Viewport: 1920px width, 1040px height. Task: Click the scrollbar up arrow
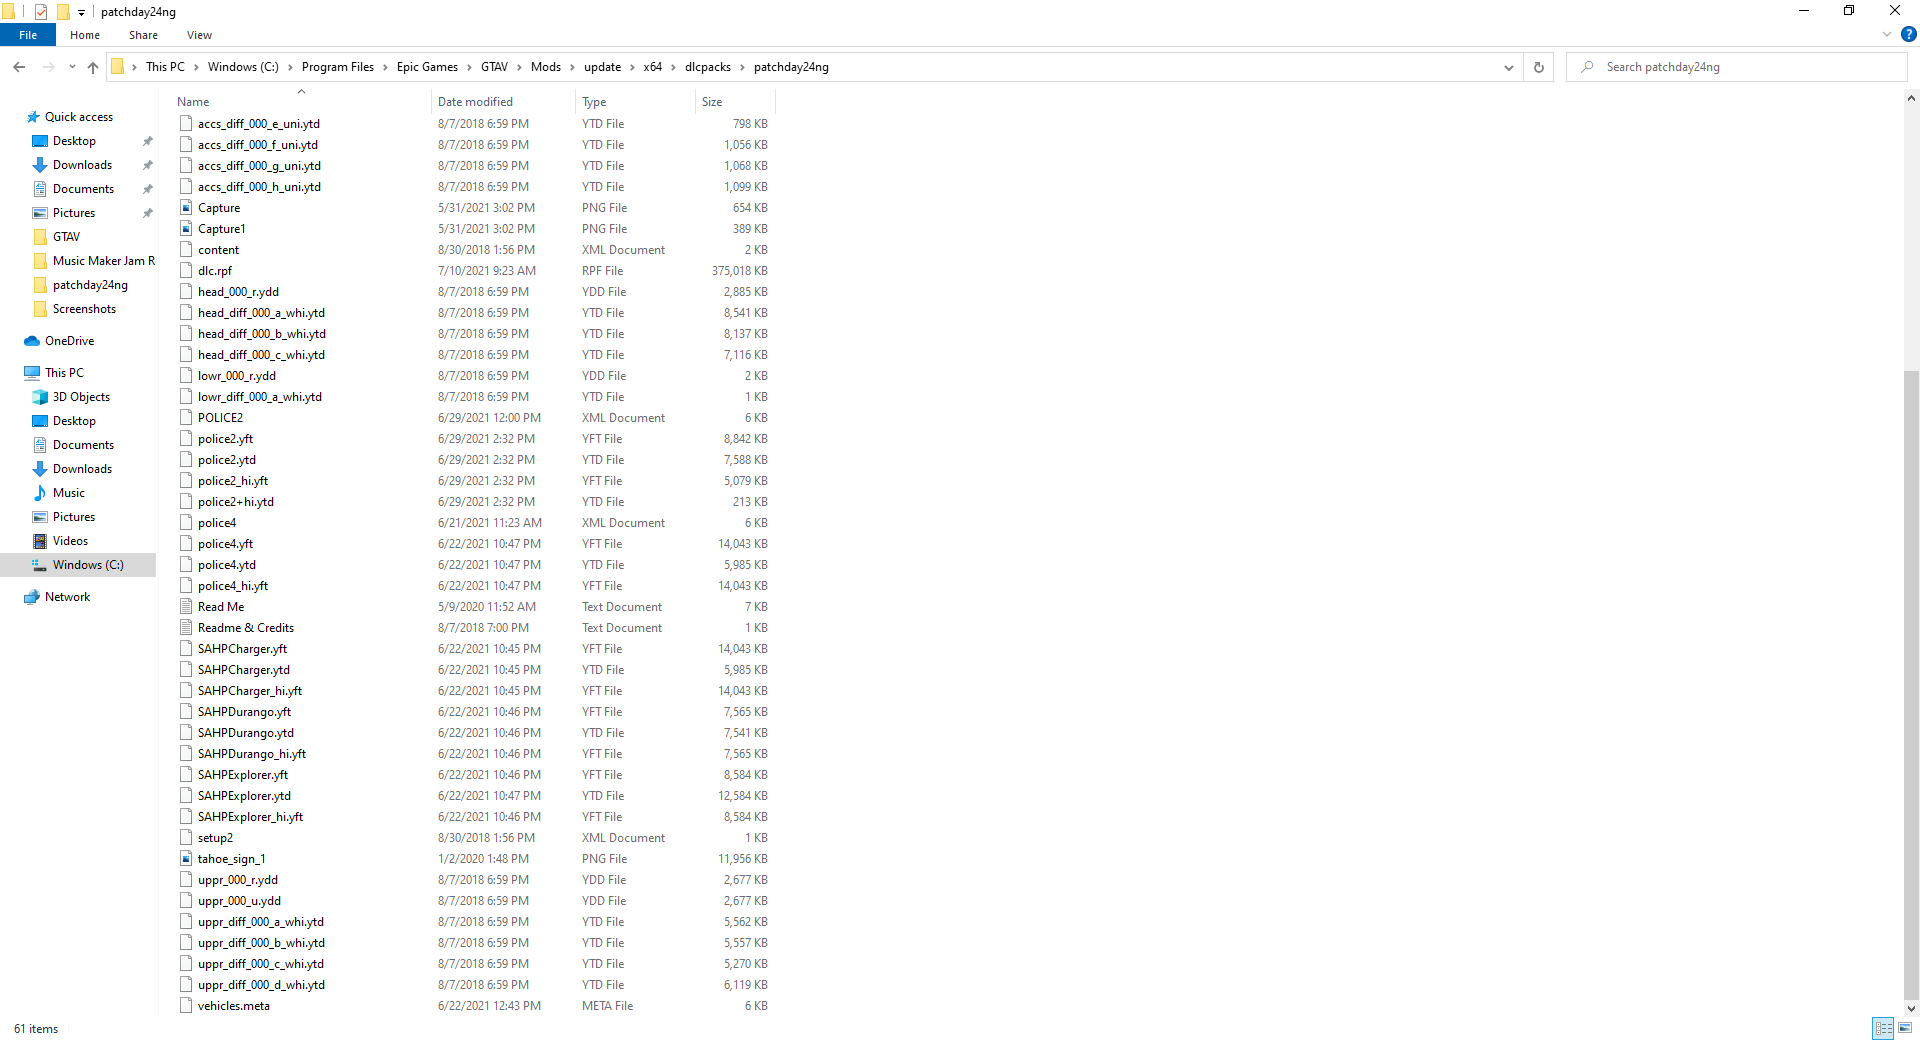[x=1911, y=98]
